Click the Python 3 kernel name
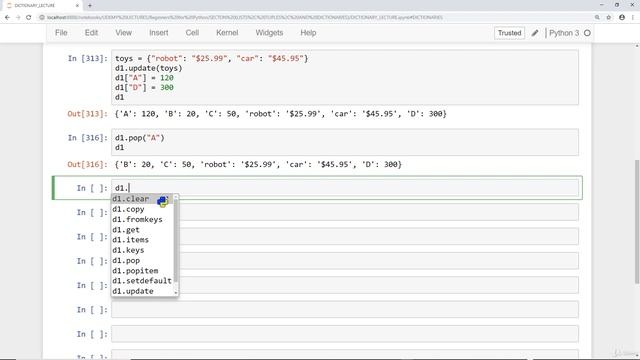The image size is (640, 360). coord(564,33)
